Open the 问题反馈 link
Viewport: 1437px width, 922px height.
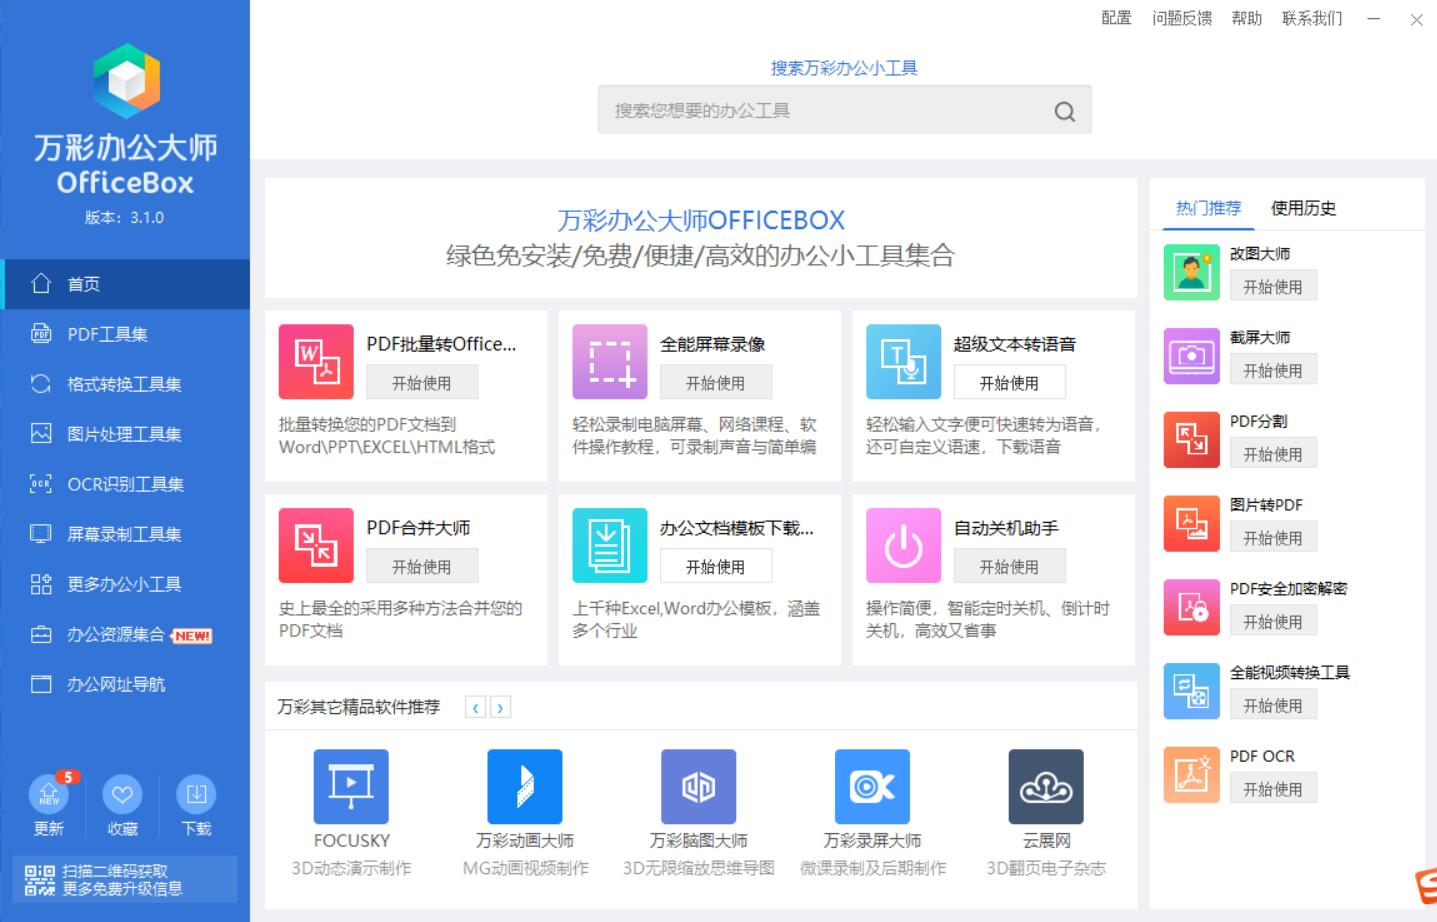click(1181, 18)
